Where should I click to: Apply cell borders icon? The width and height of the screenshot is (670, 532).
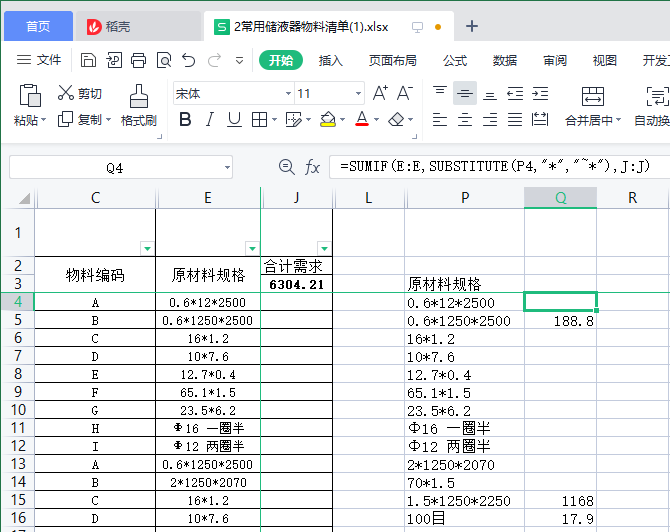pos(259,120)
